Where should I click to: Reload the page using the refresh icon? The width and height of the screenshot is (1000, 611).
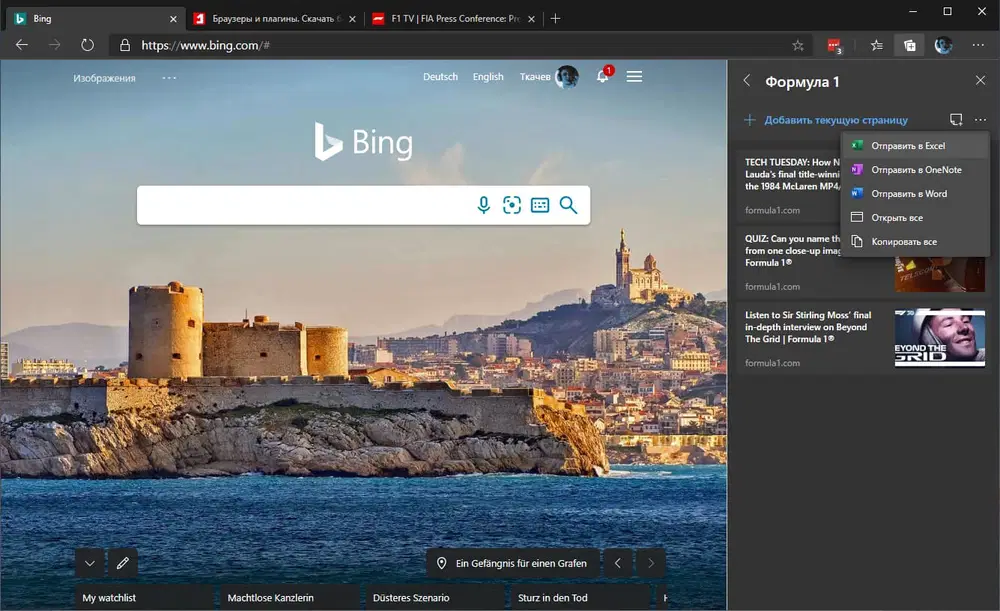[x=88, y=45]
